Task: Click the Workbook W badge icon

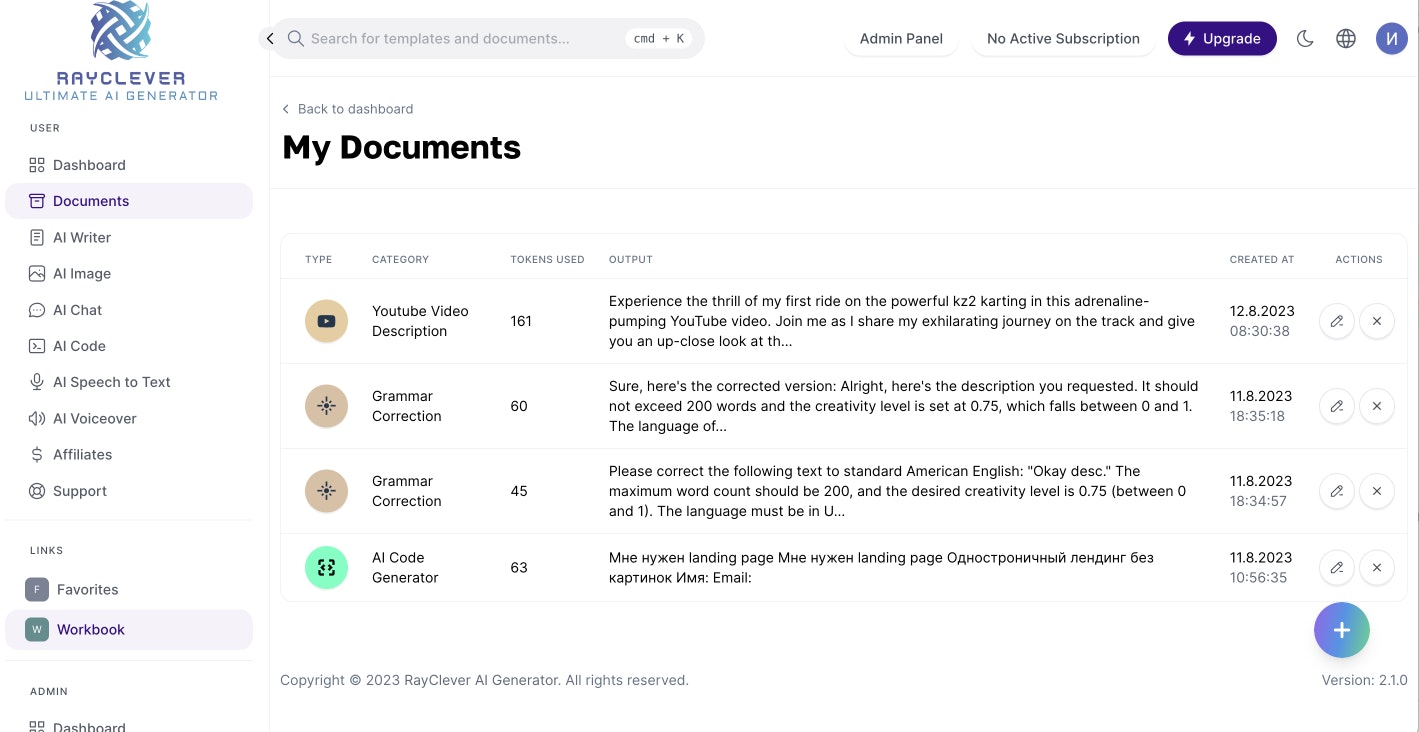Action: point(37,629)
